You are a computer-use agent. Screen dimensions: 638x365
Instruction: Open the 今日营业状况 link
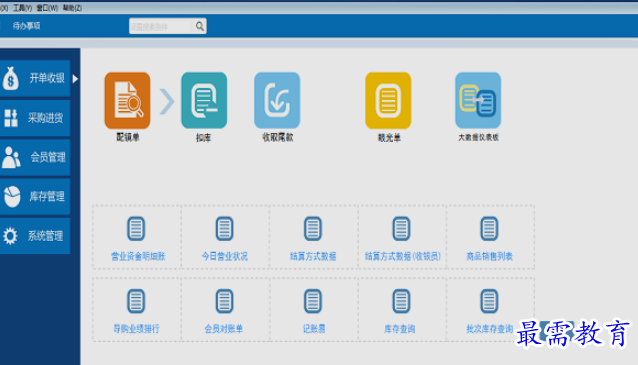[x=225, y=256]
